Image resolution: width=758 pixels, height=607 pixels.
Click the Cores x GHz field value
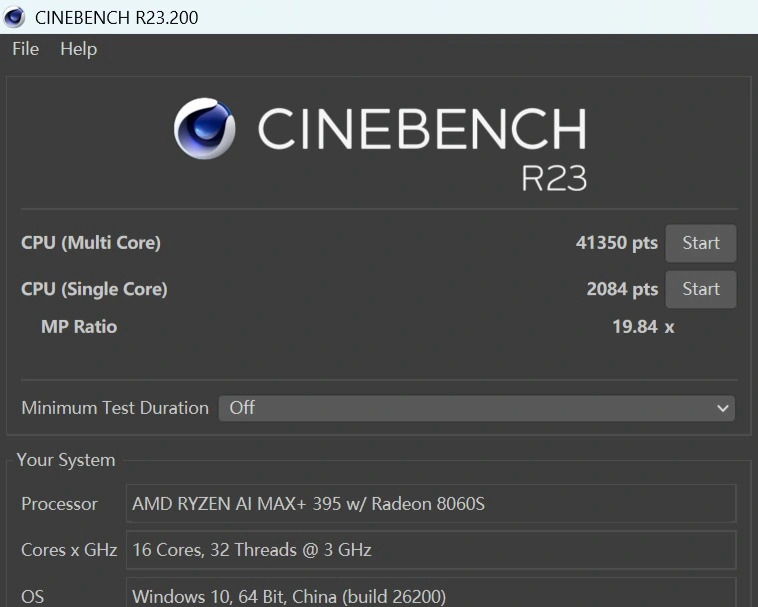pos(431,550)
